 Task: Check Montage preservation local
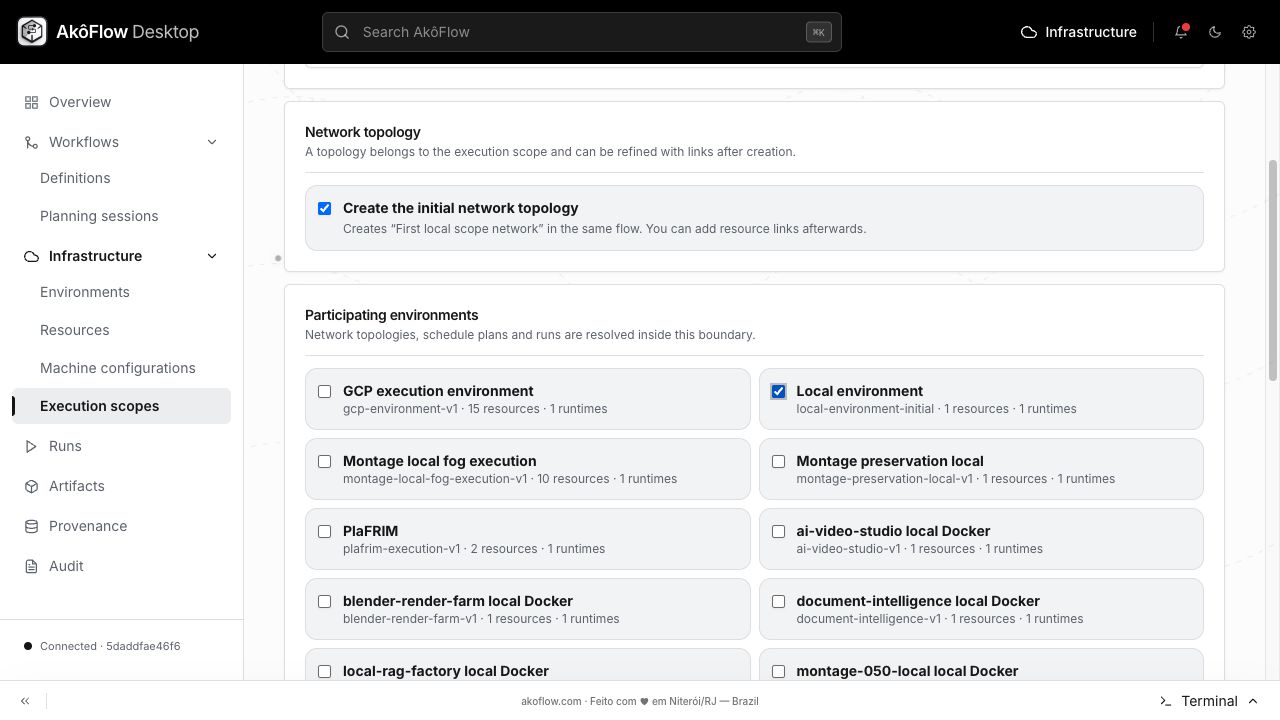[778, 461]
